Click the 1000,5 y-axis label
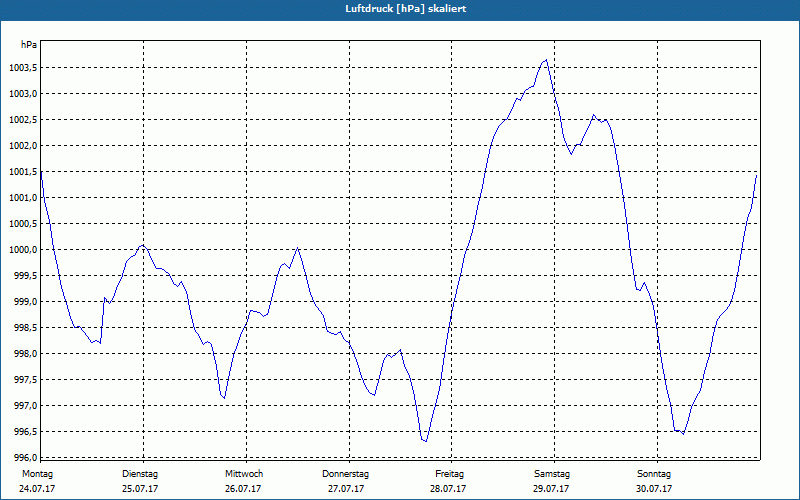The image size is (800, 500). tap(23, 224)
